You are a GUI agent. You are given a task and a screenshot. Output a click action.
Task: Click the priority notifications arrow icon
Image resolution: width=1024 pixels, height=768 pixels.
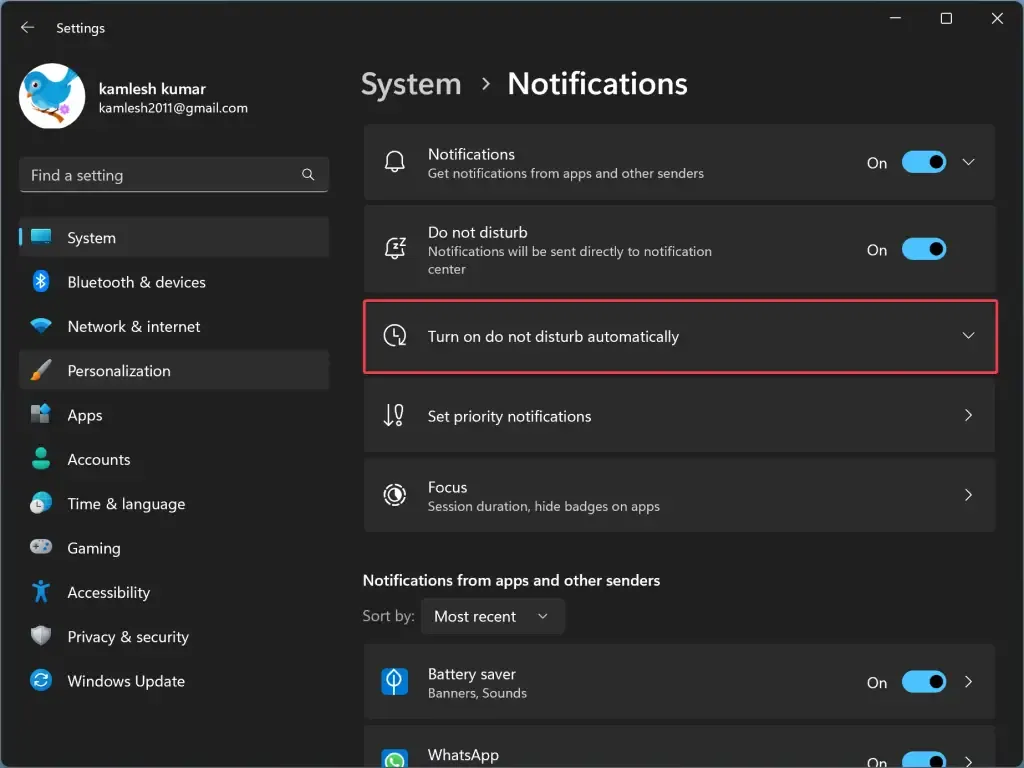tap(394, 415)
